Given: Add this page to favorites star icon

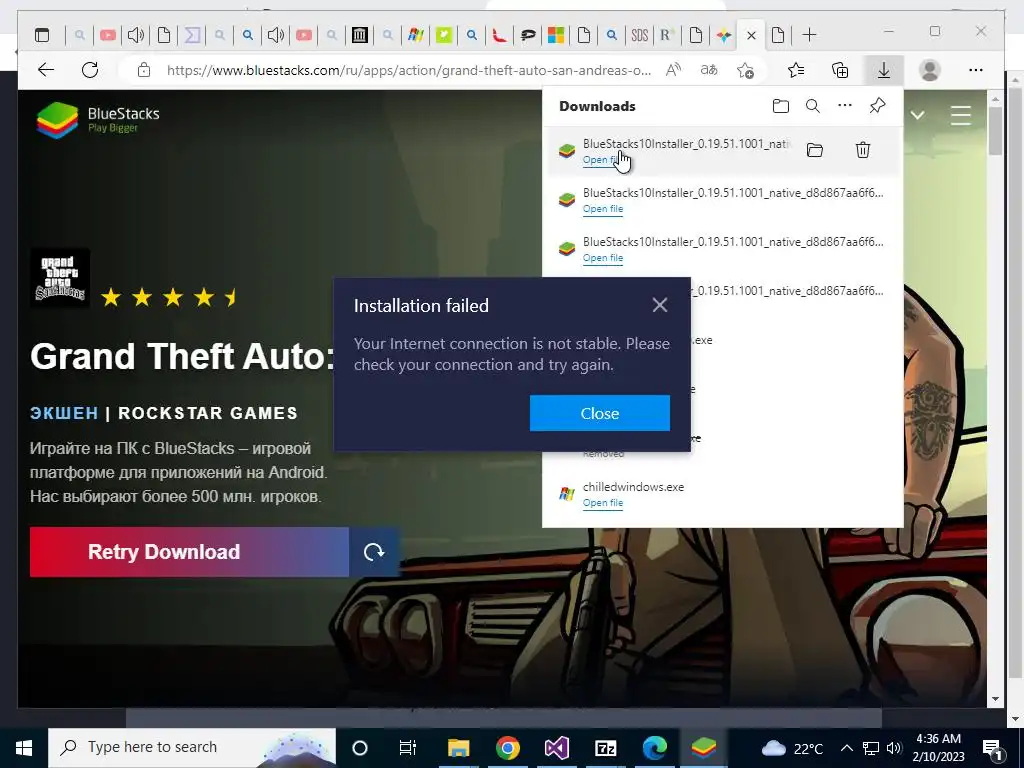Looking at the screenshot, I should click(745, 70).
